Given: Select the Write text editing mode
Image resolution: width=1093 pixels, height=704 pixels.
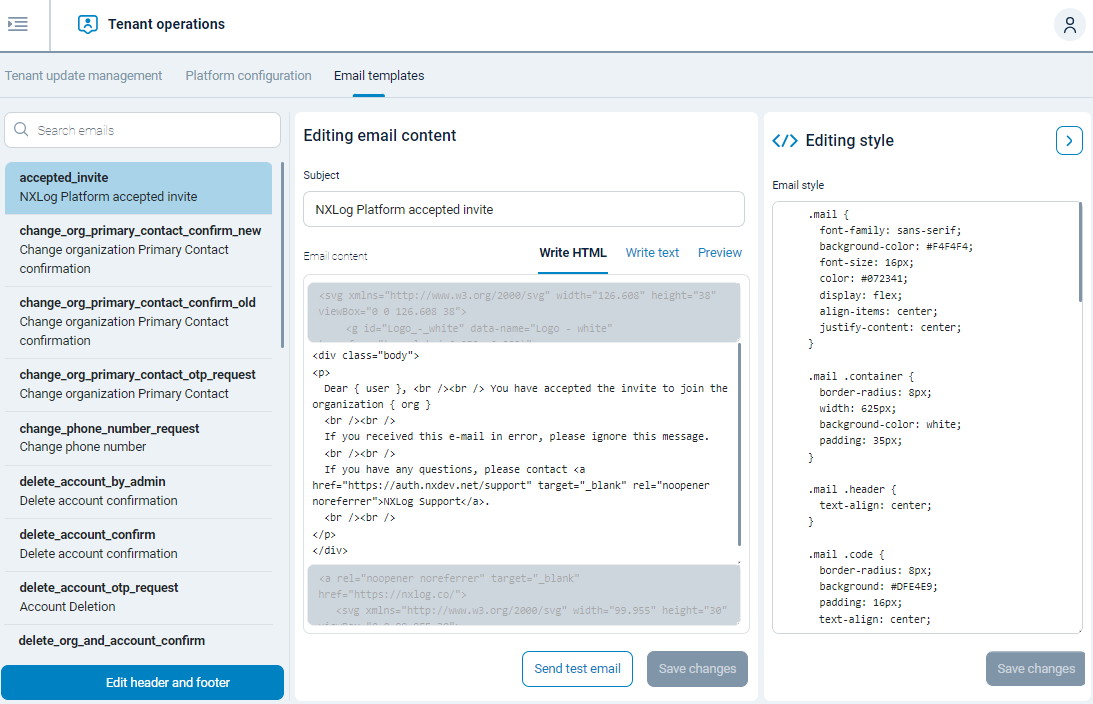Looking at the screenshot, I should (652, 252).
